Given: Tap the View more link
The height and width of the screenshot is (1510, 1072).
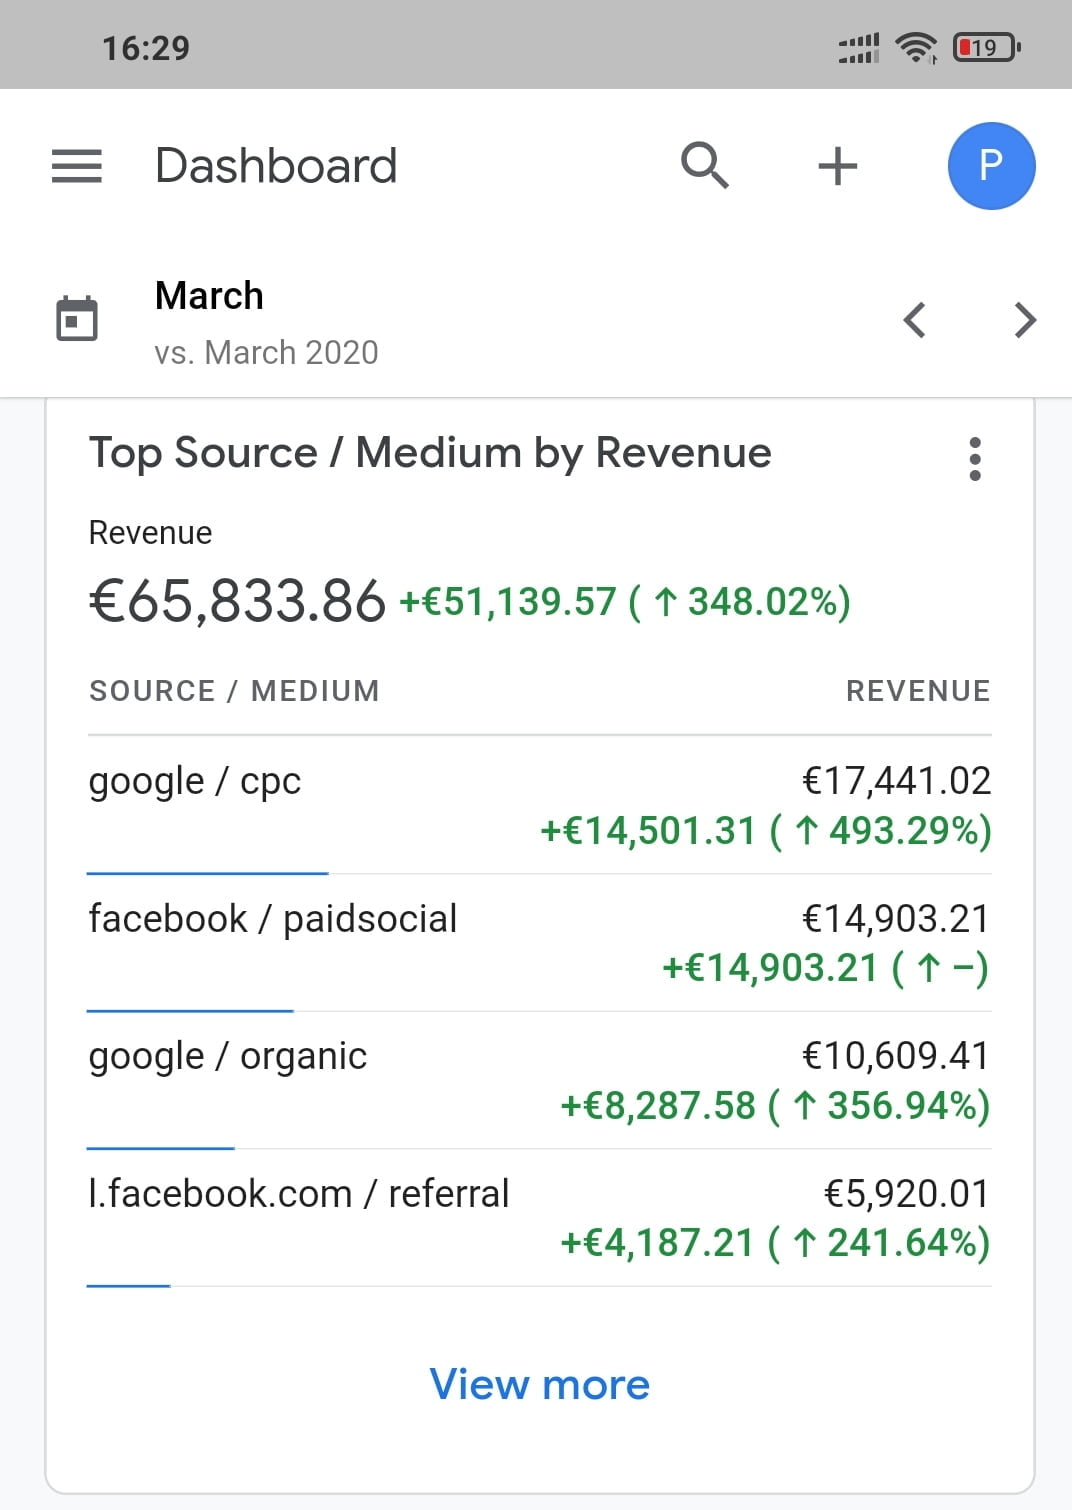Looking at the screenshot, I should [539, 1385].
